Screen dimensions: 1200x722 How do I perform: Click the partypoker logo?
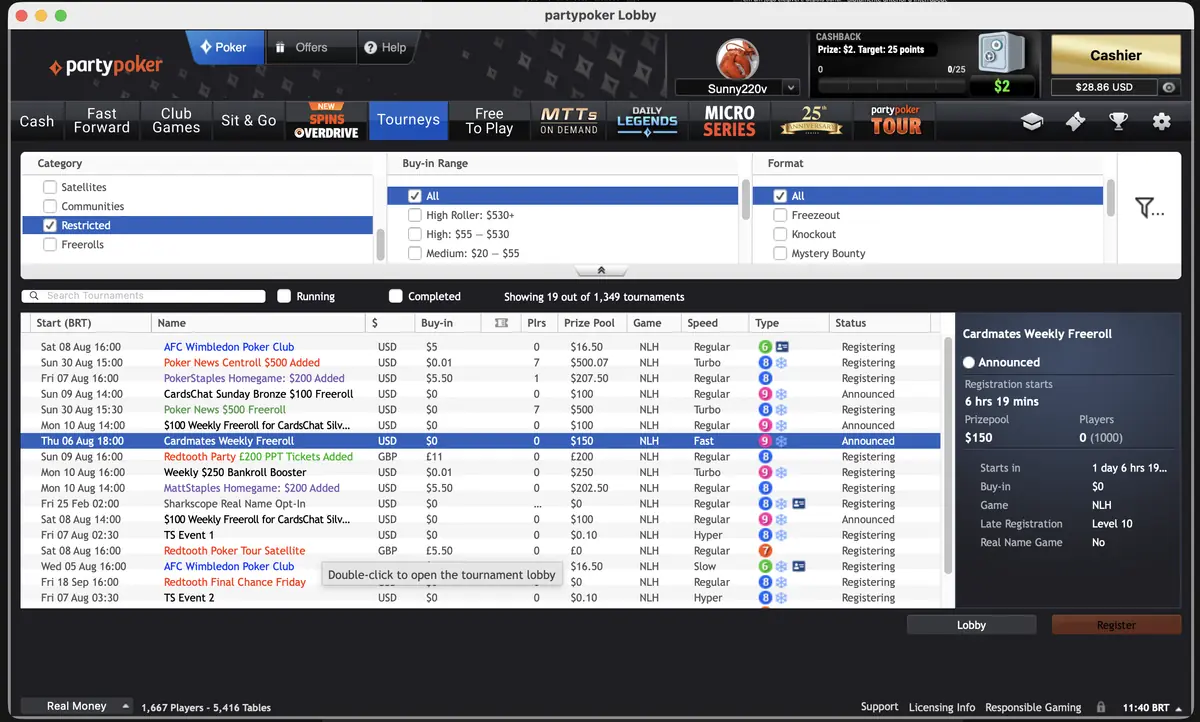tap(106, 67)
